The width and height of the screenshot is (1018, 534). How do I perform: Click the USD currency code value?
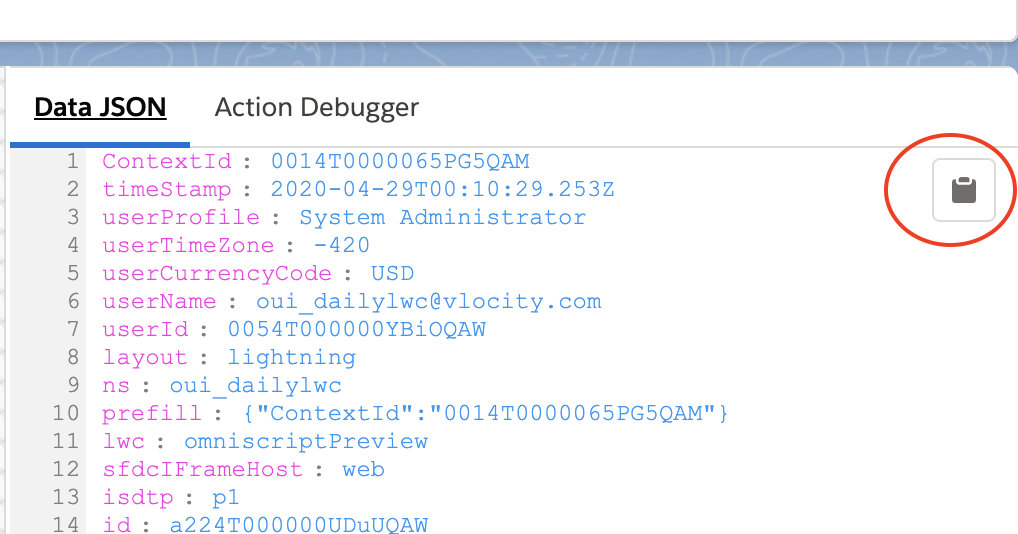click(392, 273)
